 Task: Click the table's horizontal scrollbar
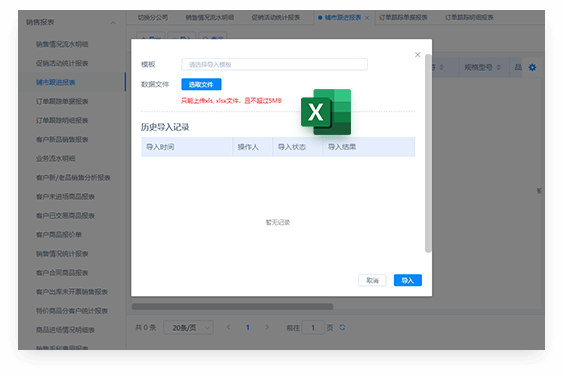[232, 307]
